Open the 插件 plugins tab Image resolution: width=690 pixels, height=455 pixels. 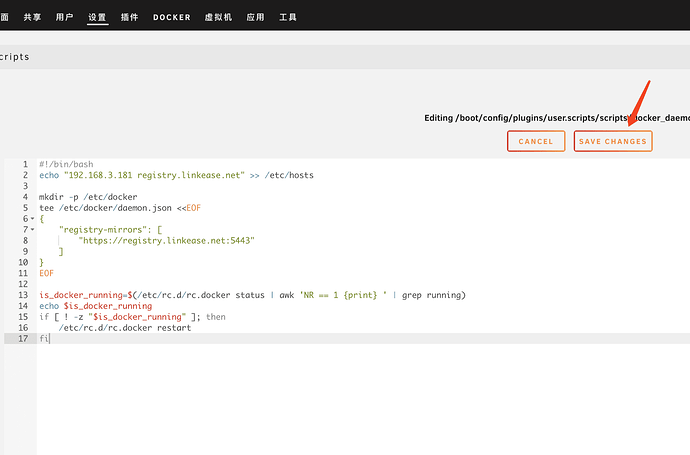click(x=129, y=18)
